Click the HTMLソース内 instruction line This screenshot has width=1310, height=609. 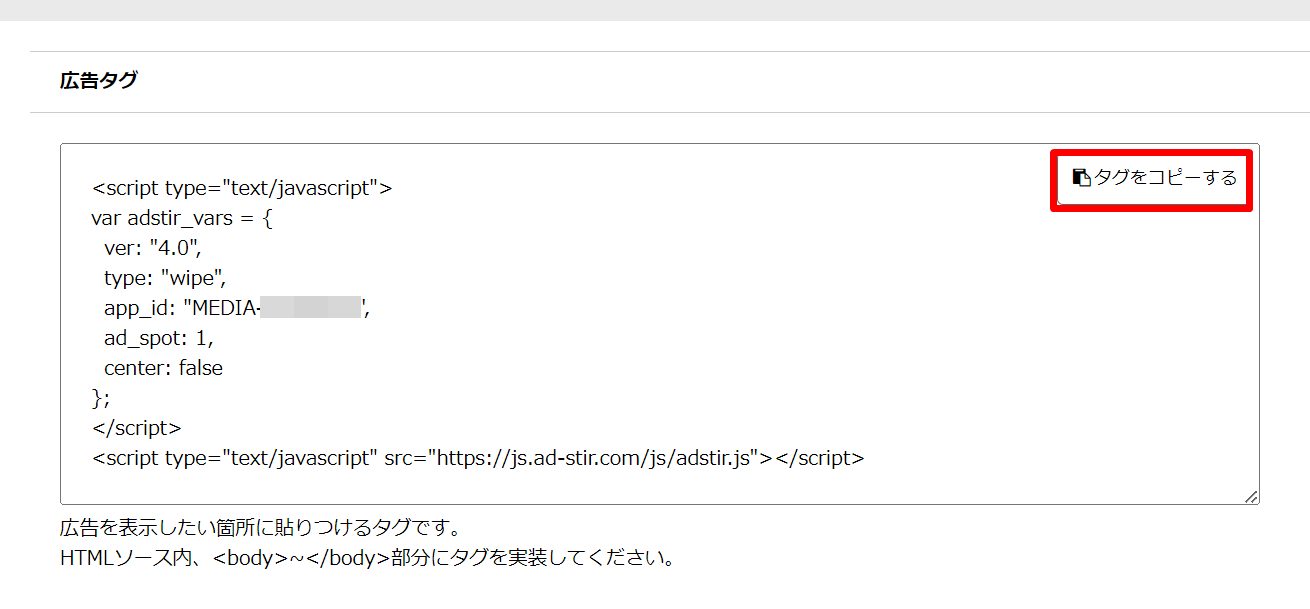point(366,557)
